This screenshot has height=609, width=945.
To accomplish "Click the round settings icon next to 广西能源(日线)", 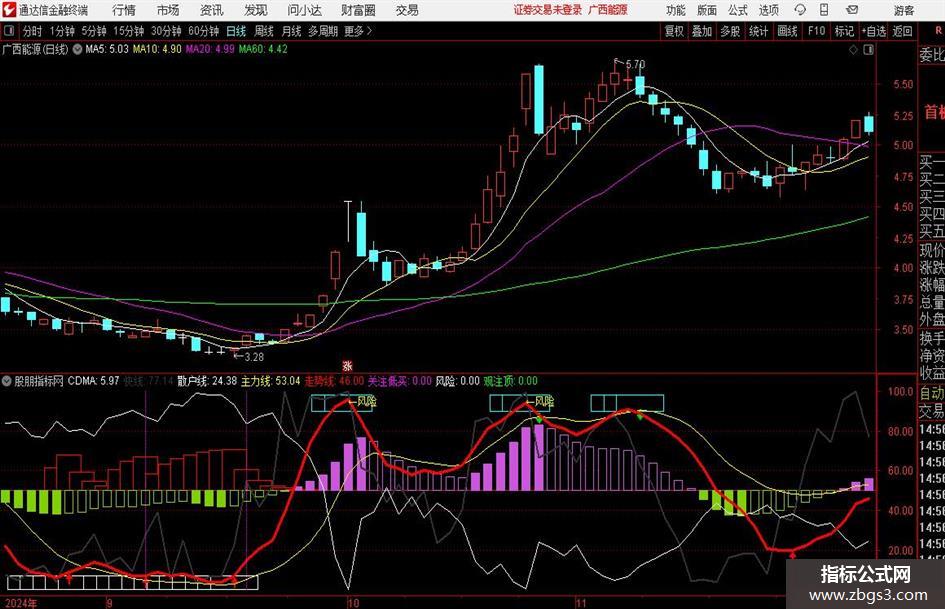I will [x=77, y=49].
